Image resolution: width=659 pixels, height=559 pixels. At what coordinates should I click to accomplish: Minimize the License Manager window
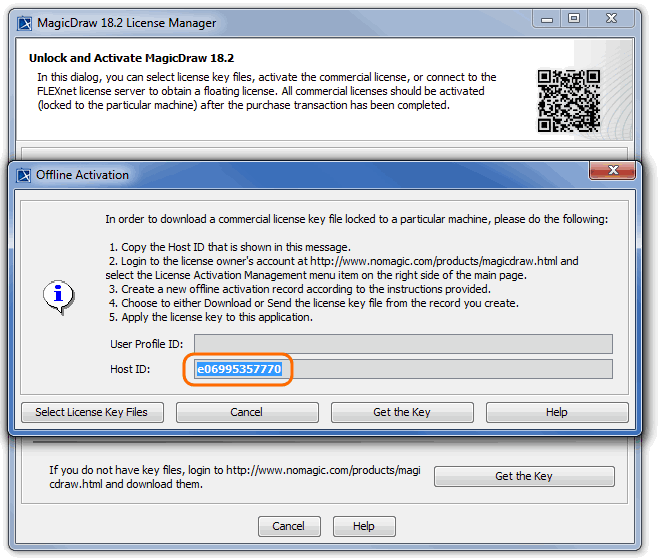(x=546, y=19)
